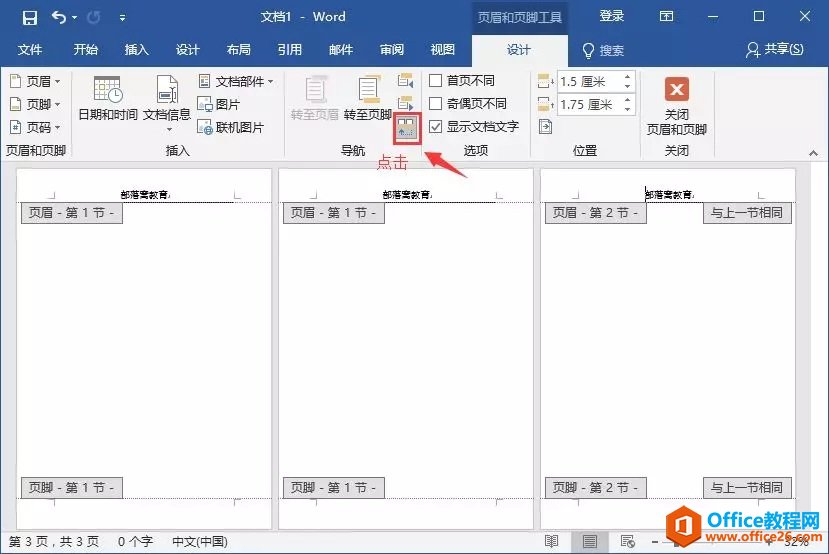Open the 文件 menu

[x=30, y=50]
